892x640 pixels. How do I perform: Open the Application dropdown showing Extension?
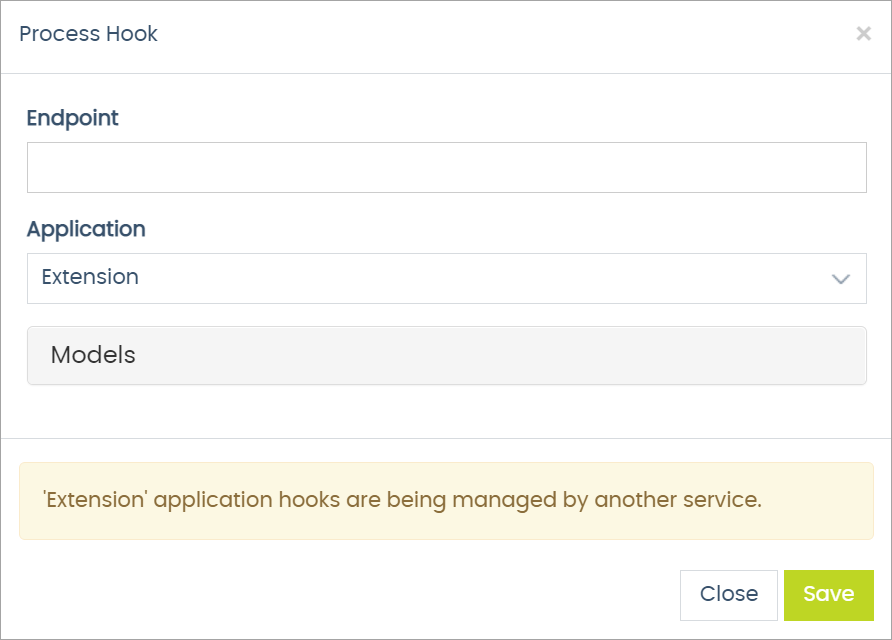446,278
